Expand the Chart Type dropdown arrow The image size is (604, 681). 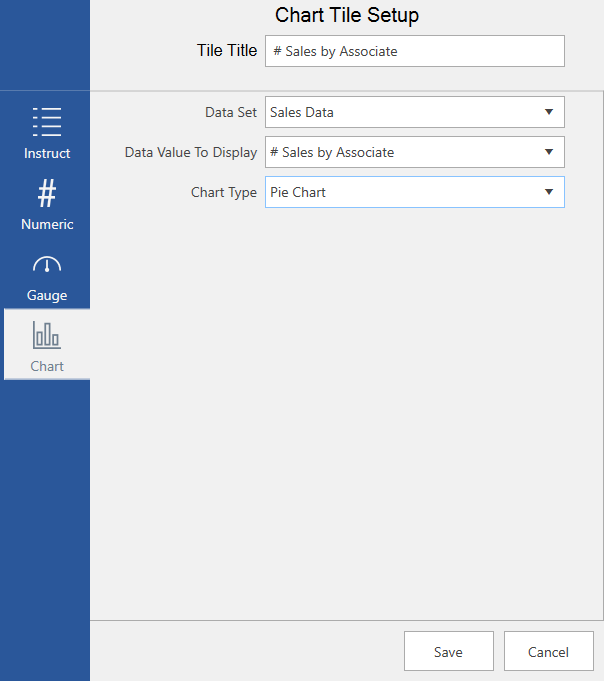tap(549, 192)
